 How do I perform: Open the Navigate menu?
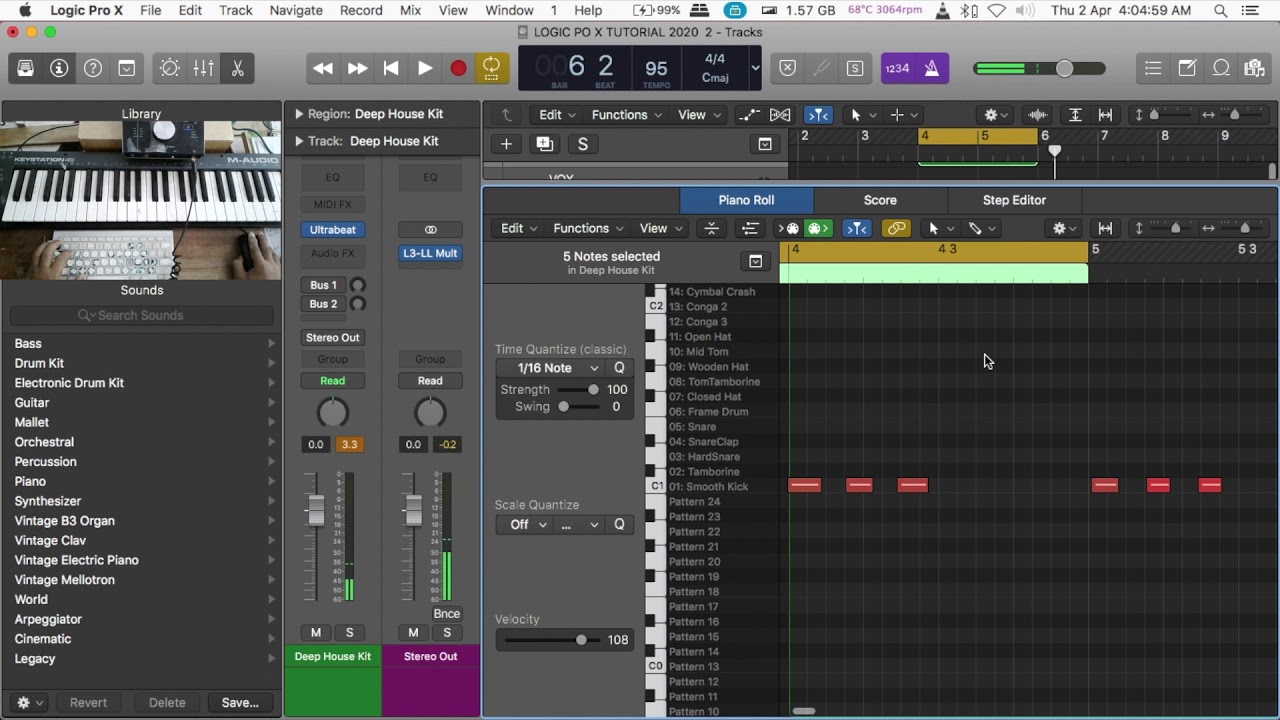point(296,10)
